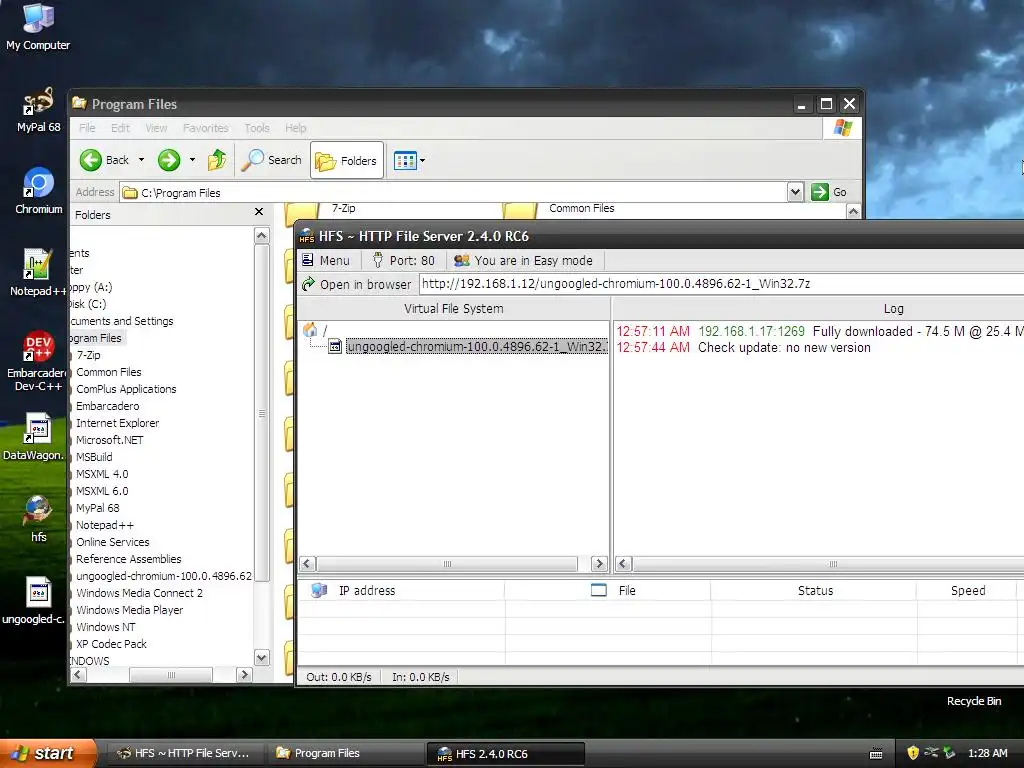Open the HFS Menu button
This screenshot has height=768, width=1024.
click(x=326, y=261)
